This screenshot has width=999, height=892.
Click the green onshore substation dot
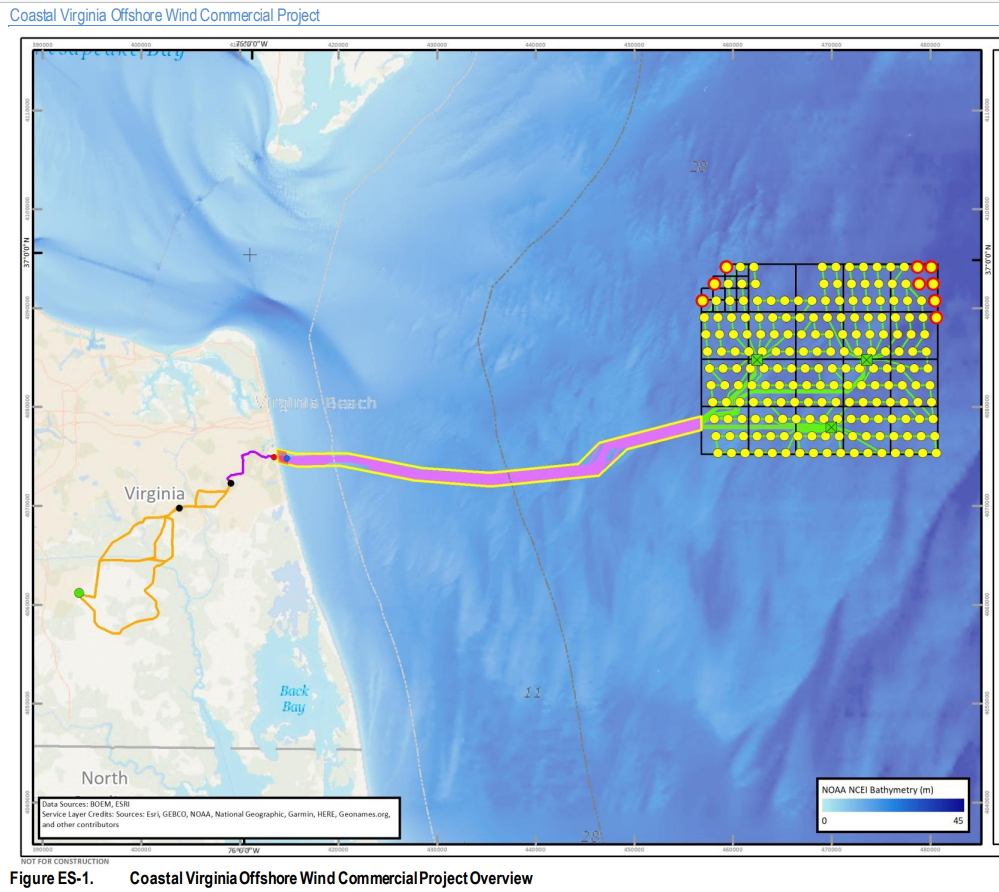tap(79, 593)
